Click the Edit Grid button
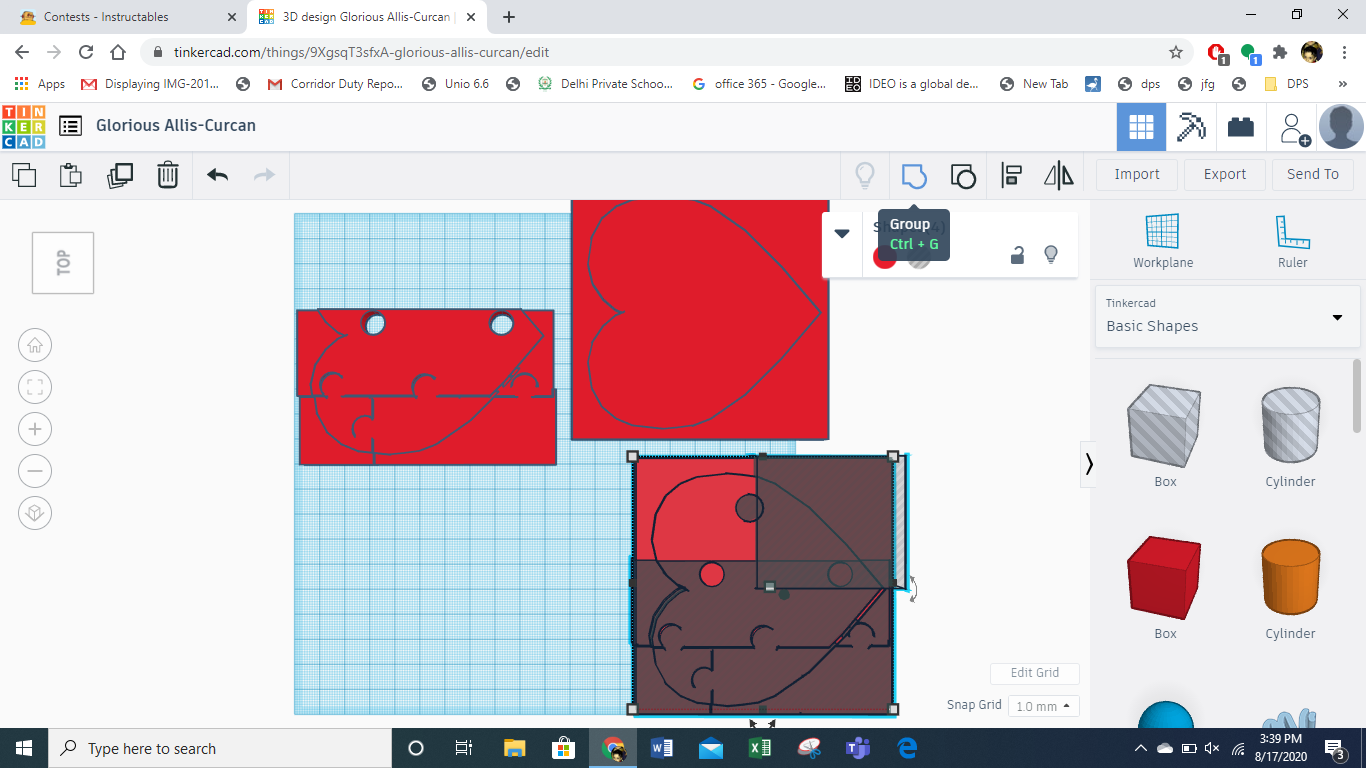1366x768 pixels. (x=1035, y=673)
